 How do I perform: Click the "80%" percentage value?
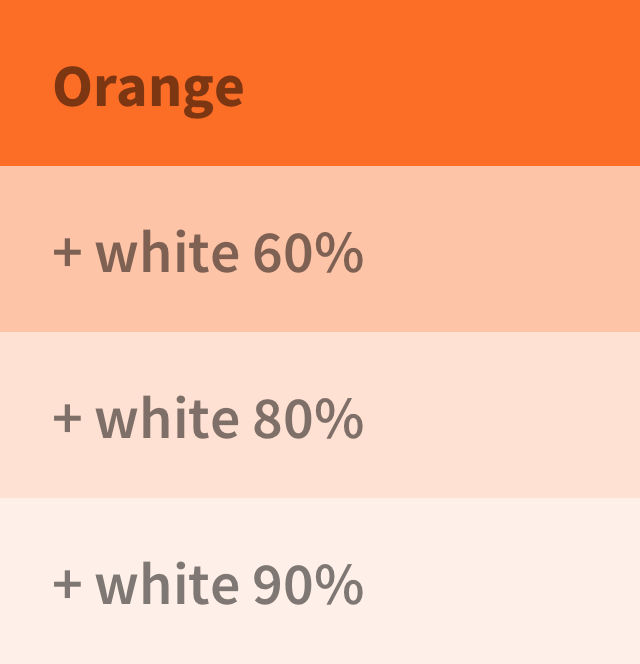[308, 419]
